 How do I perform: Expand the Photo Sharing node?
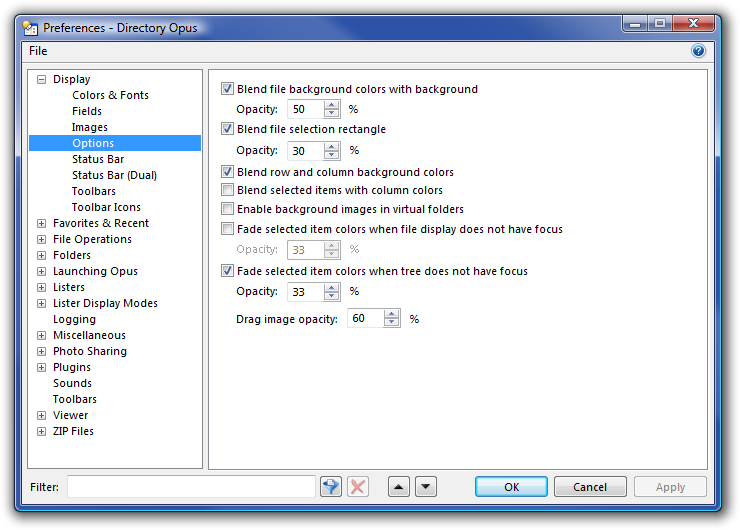(42, 352)
